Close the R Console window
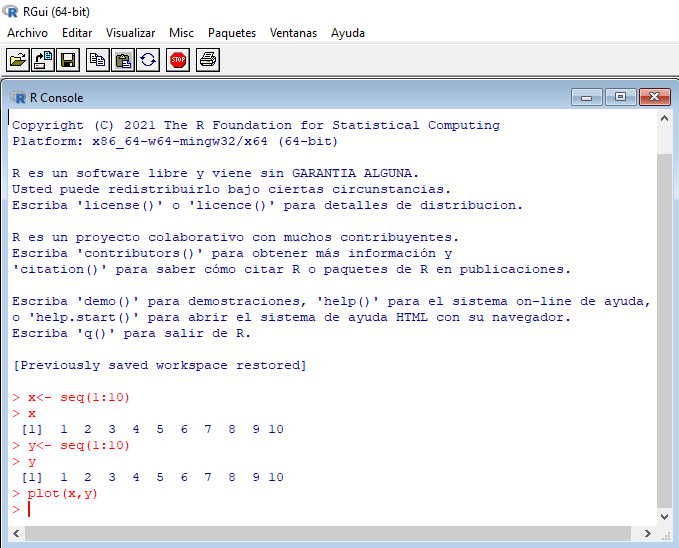Screen dimensions: 679x548 (x=655, y=97)
